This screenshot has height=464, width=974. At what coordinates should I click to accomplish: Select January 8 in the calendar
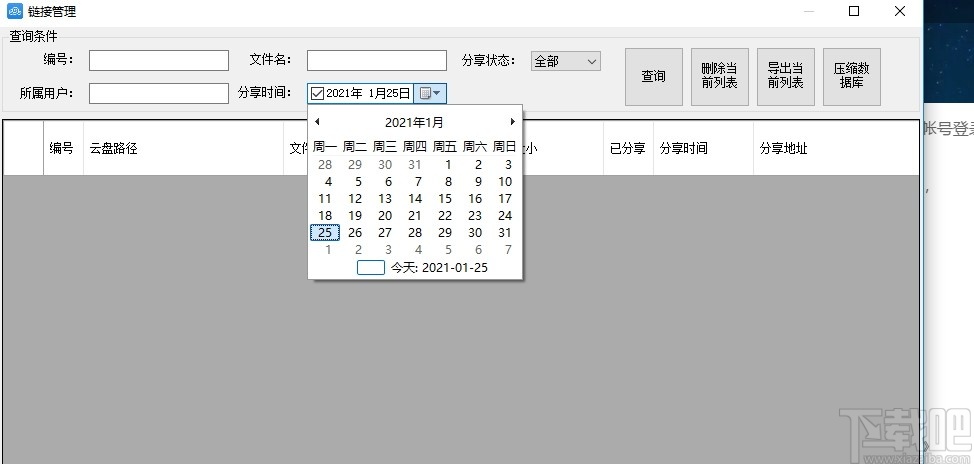point(448,181)
